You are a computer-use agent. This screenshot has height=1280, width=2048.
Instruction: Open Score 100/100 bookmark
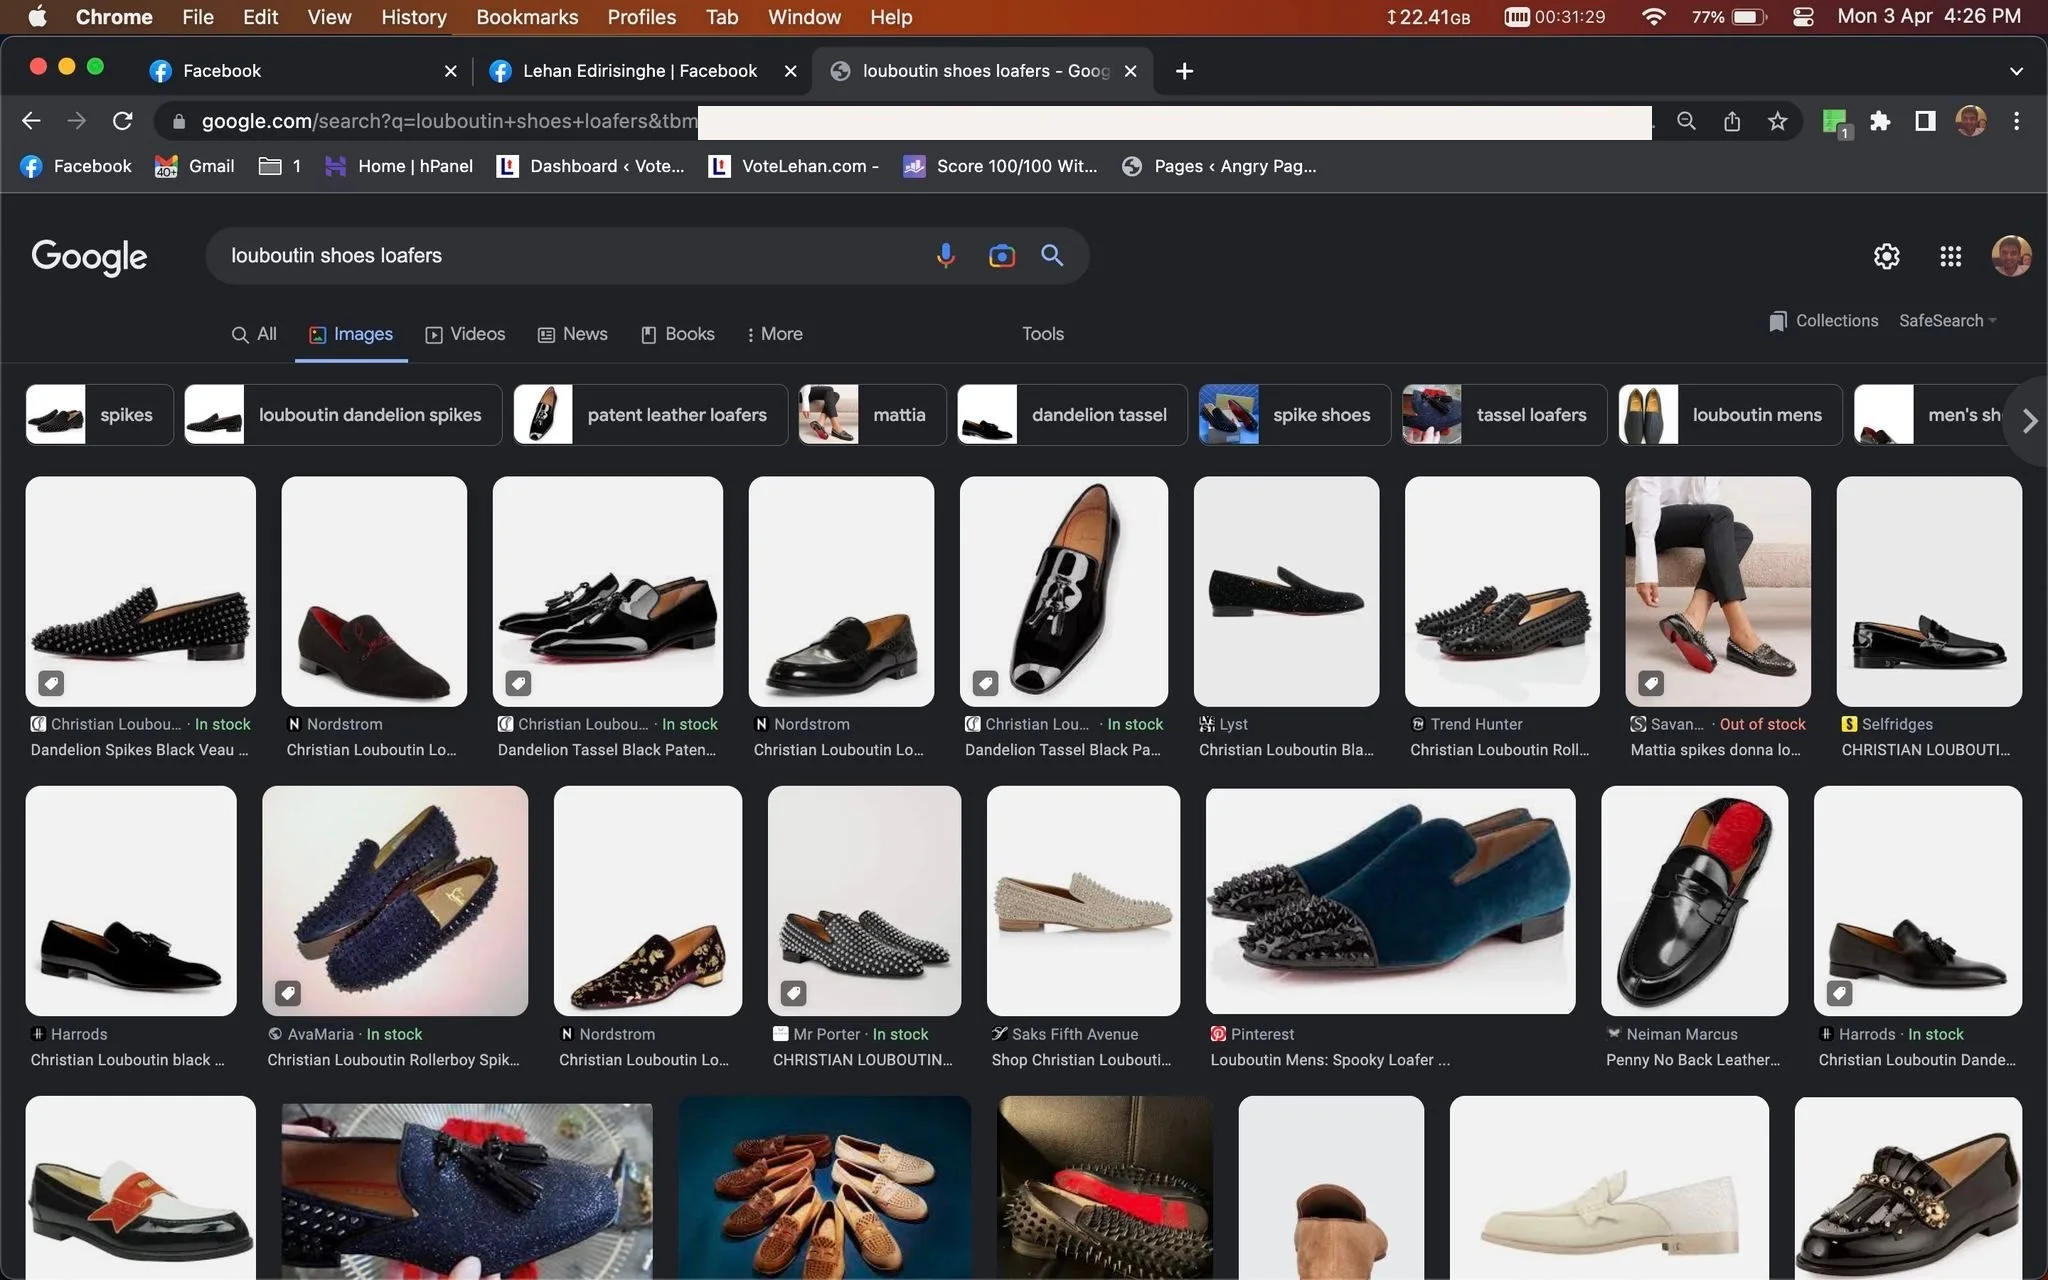click(1000, 166)
